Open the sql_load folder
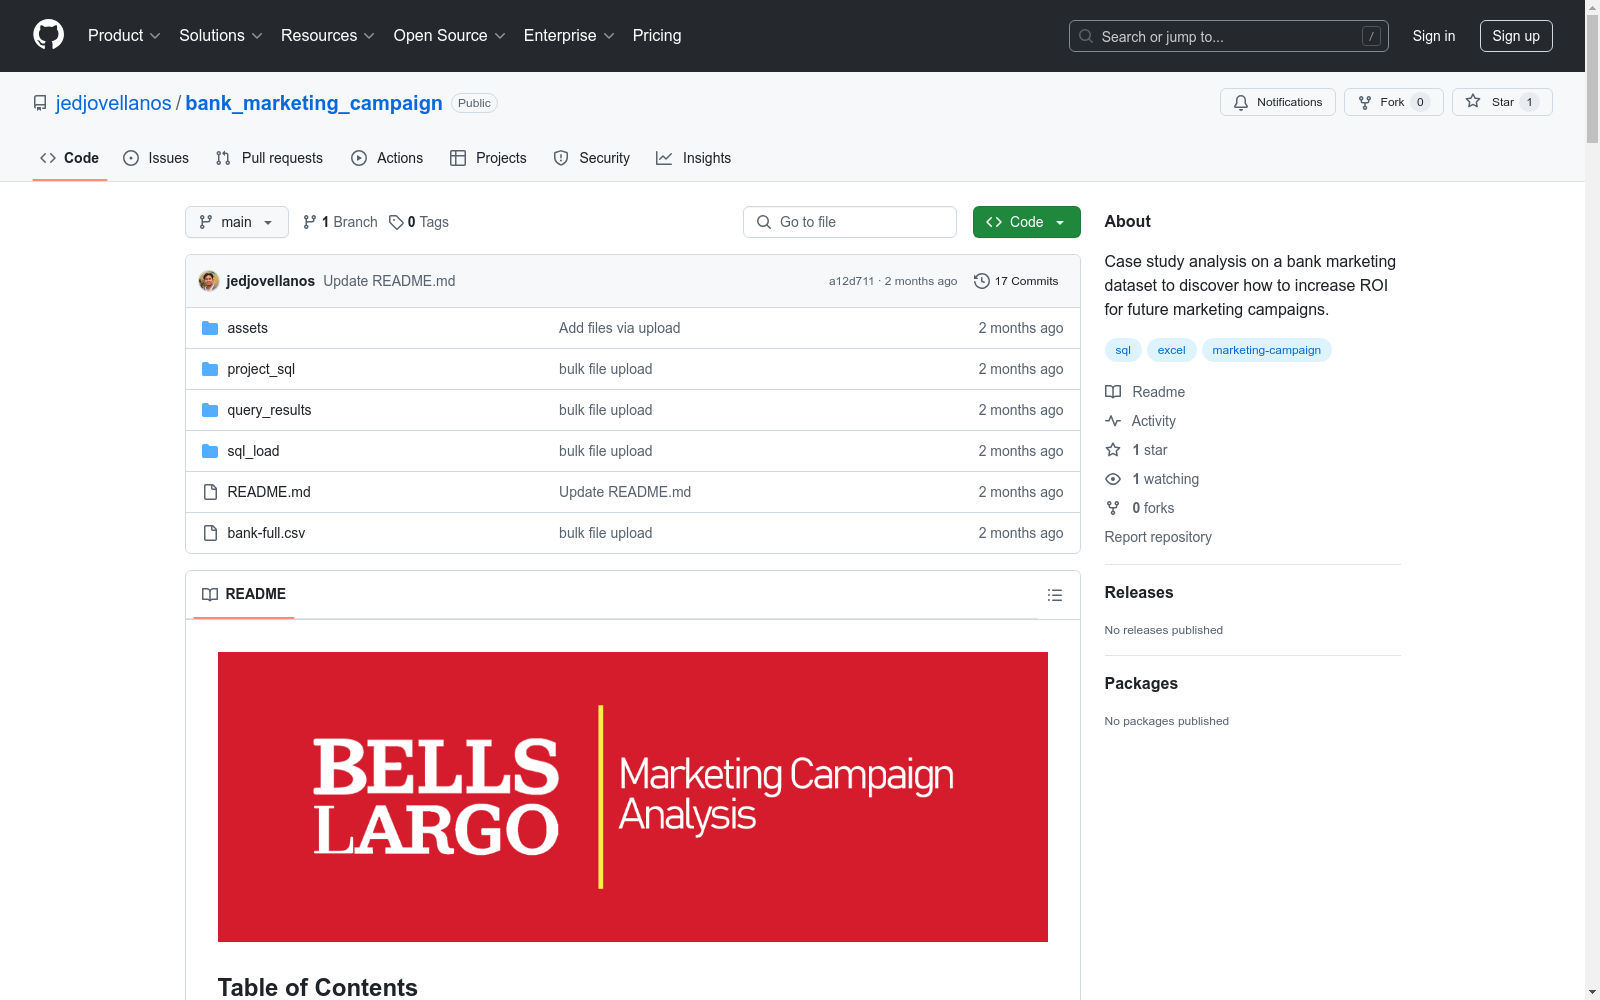1600x1000 pixels. (x=253, y=451)
